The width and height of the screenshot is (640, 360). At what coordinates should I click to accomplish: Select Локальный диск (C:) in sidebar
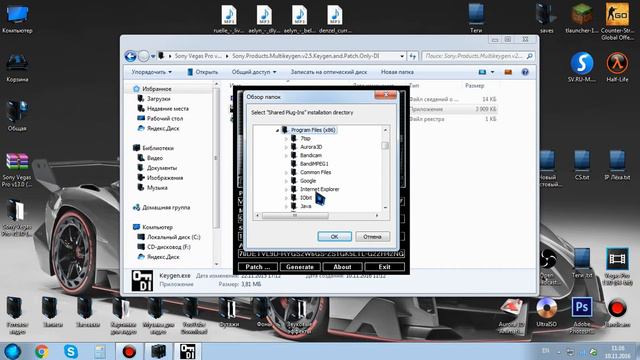[x=173, y=237]
